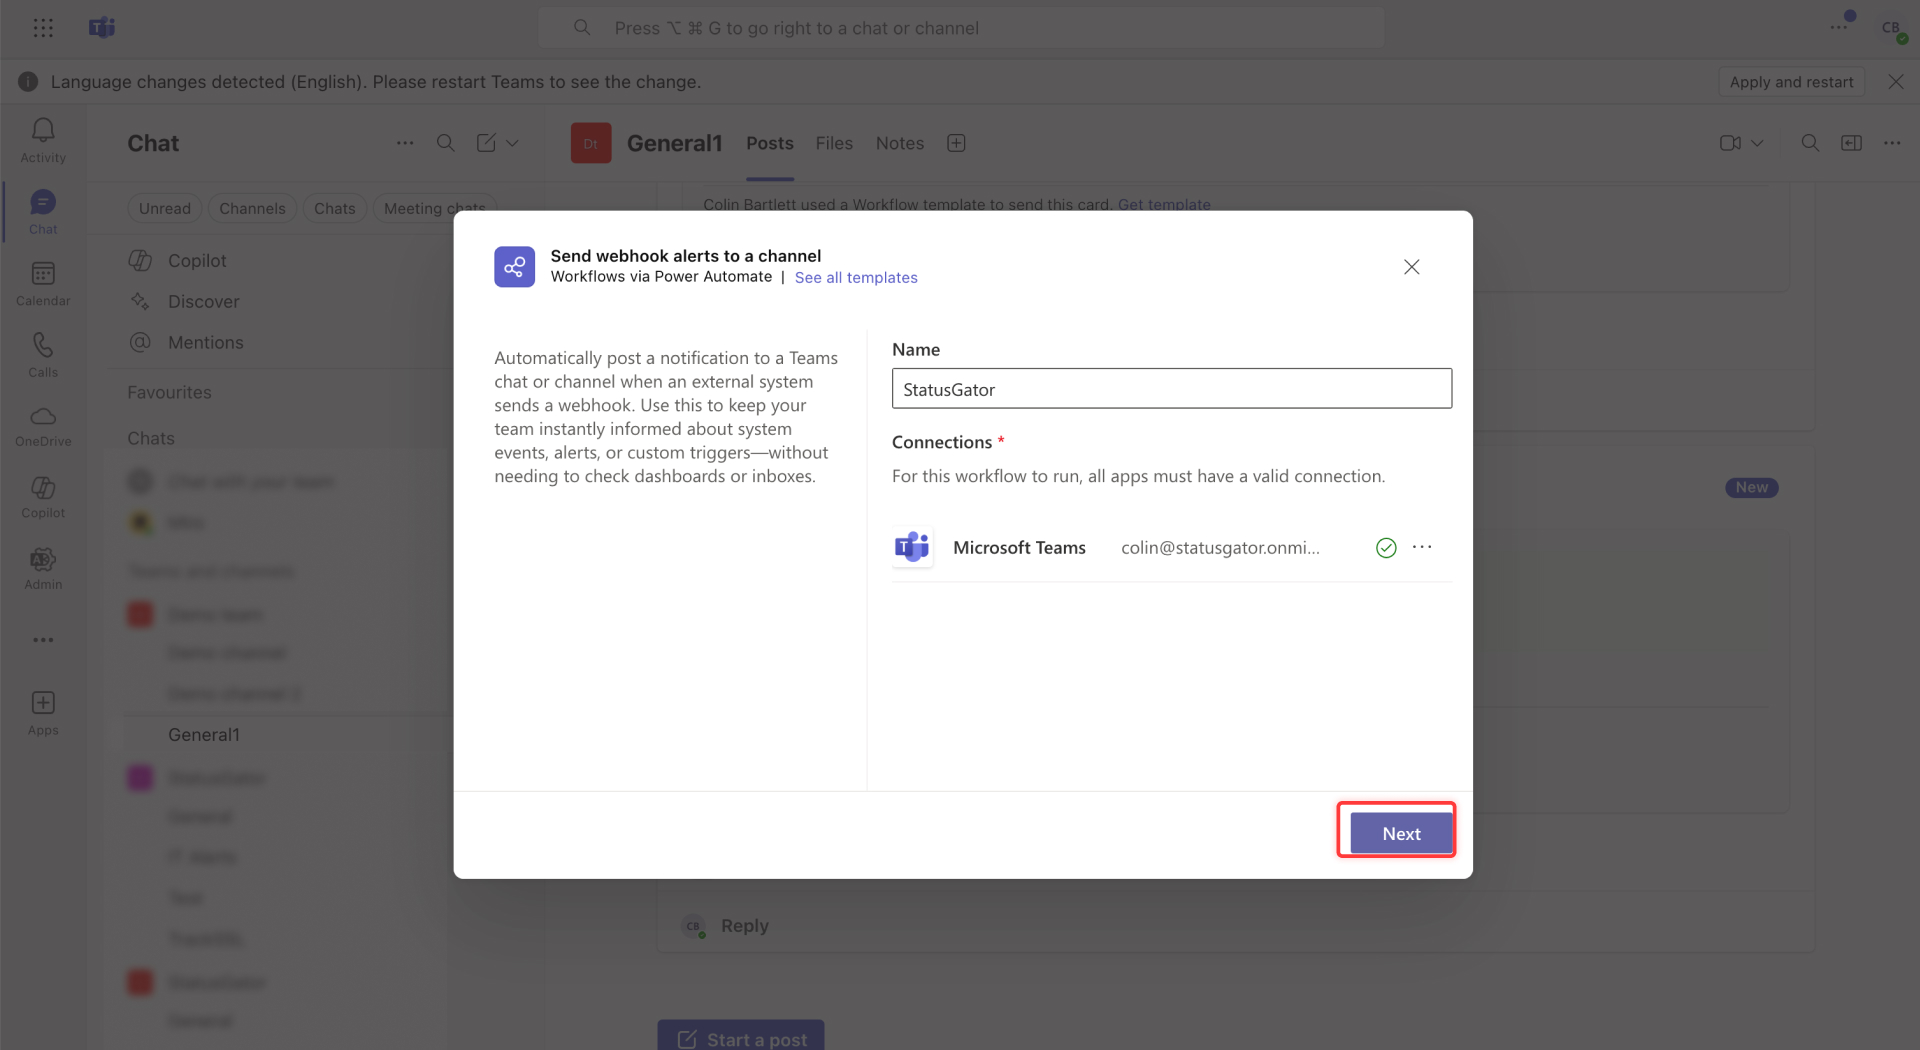Switch to the Notes tab

(x=899, y=143)
